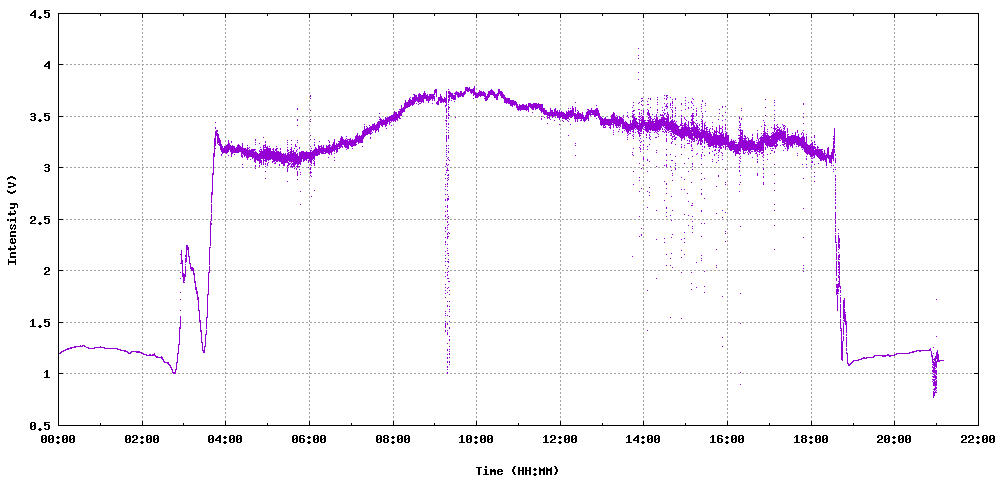Viewport: 1000px width, 480px height.
Task: Click the 'Time (HH:MM)' x-axis title
Action: click(x=517, y=471)
